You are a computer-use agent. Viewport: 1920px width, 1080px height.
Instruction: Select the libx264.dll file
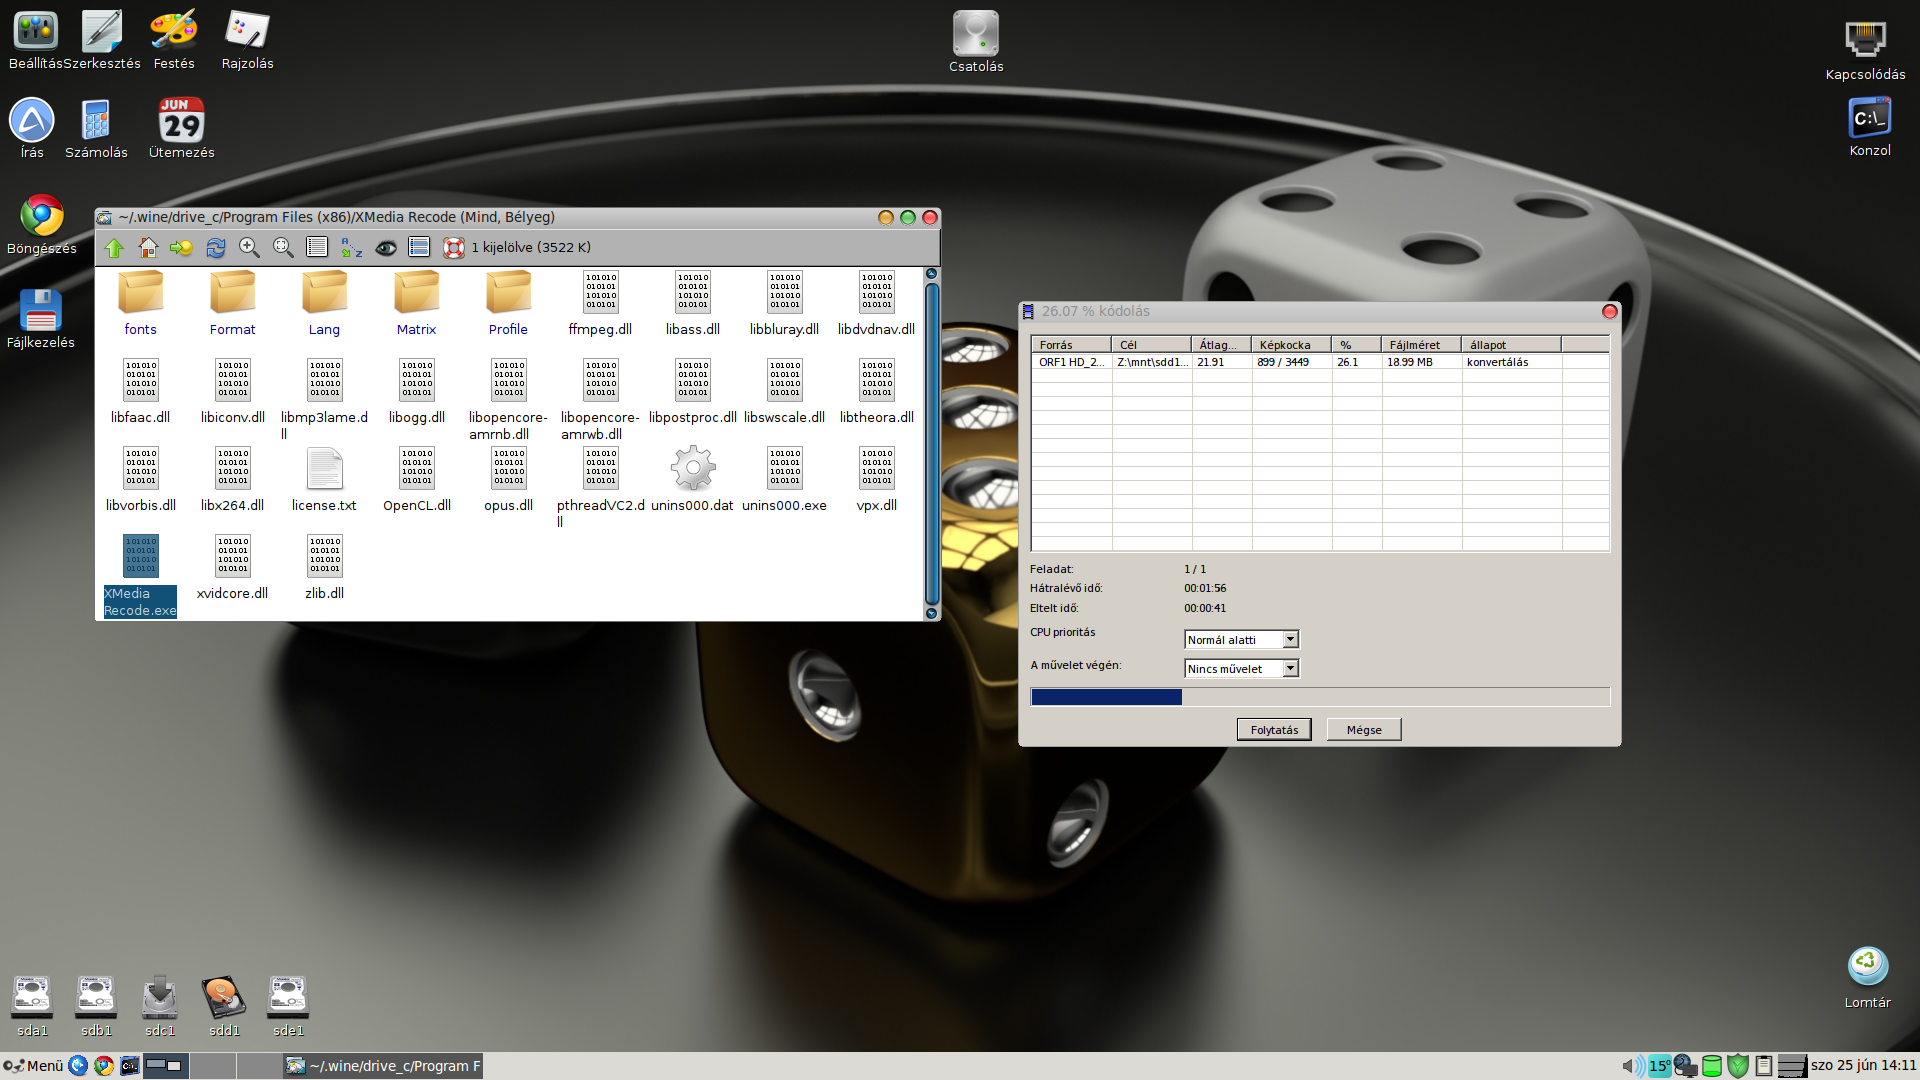click(233, 480)
